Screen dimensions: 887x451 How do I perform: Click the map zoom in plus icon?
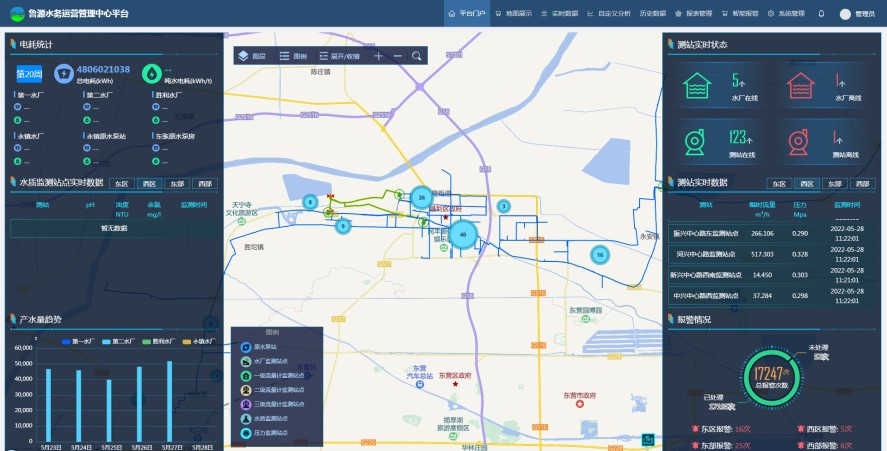click(379, 56)
